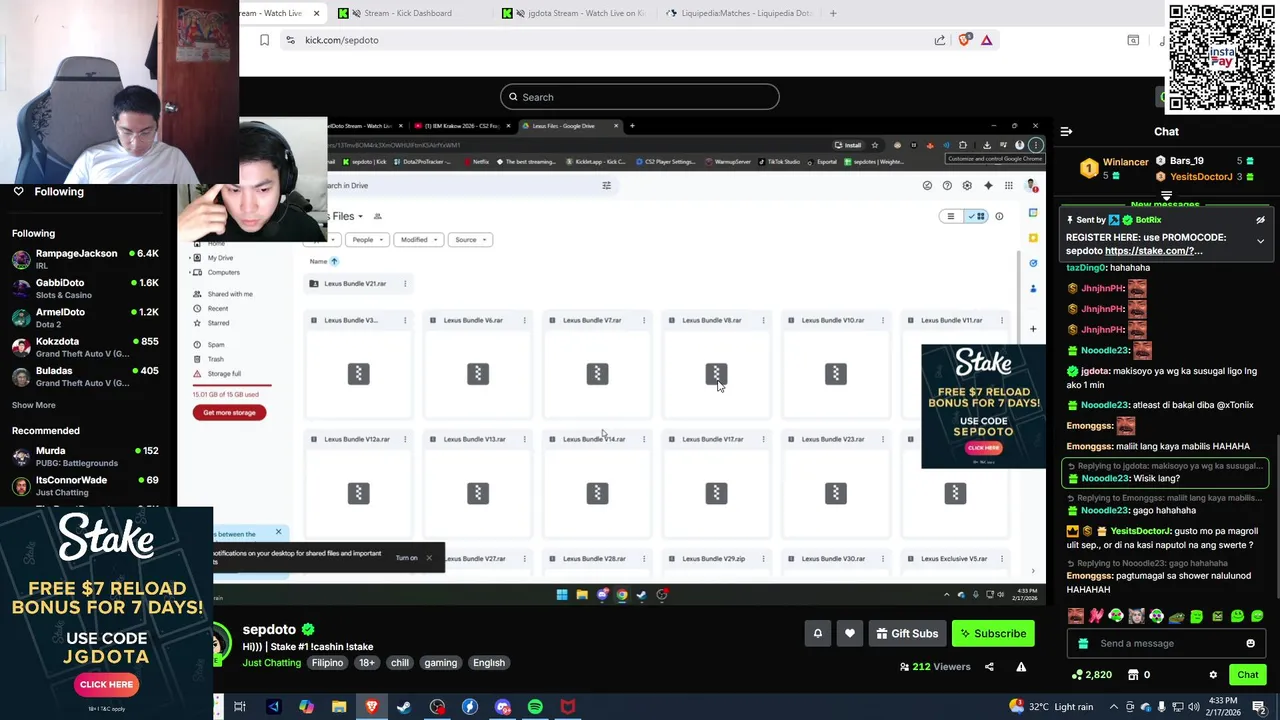Click the Get more storage button
This screenshot has height=720, width=1280.
[x=229, y=413]
